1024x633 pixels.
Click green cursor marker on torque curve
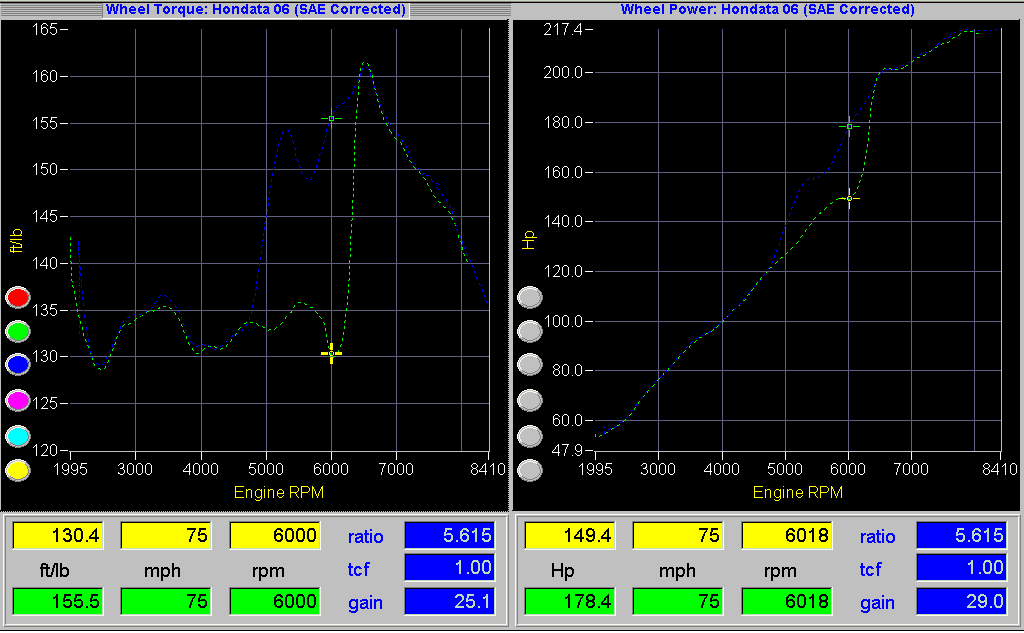(331, 118)
